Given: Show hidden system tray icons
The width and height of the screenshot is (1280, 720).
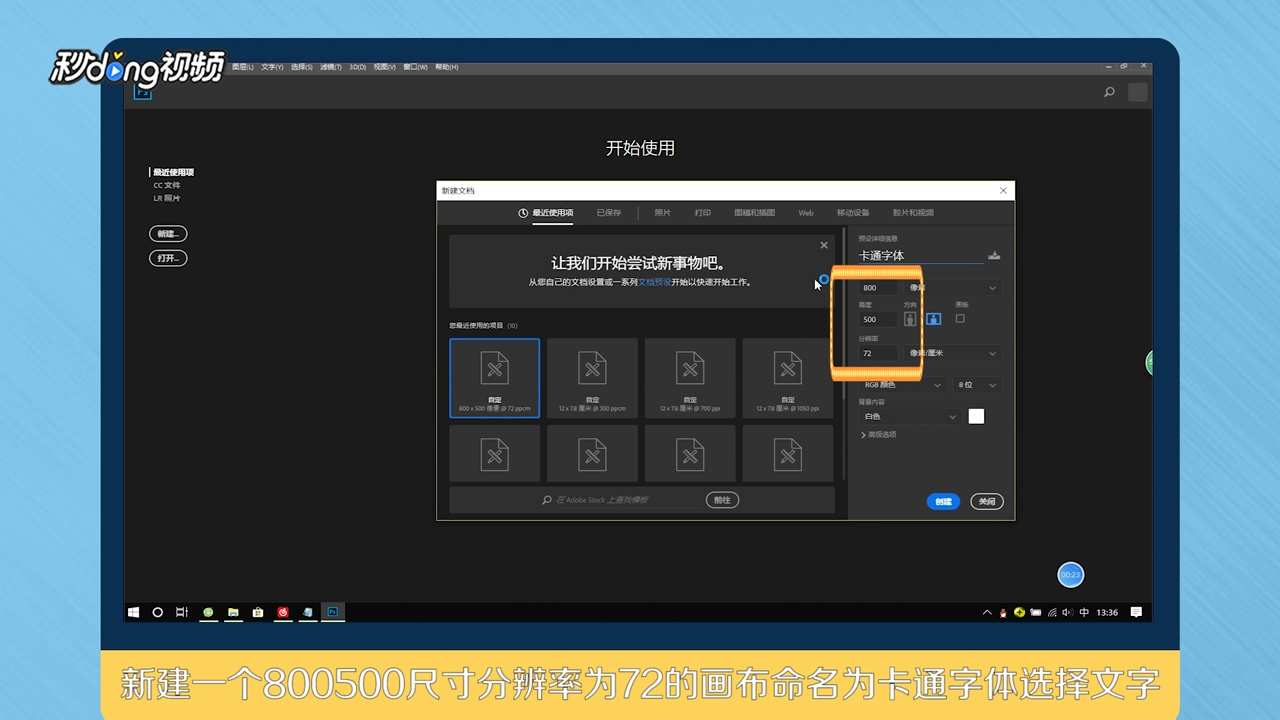Looking at the screenshot, I should click(988, 612).
